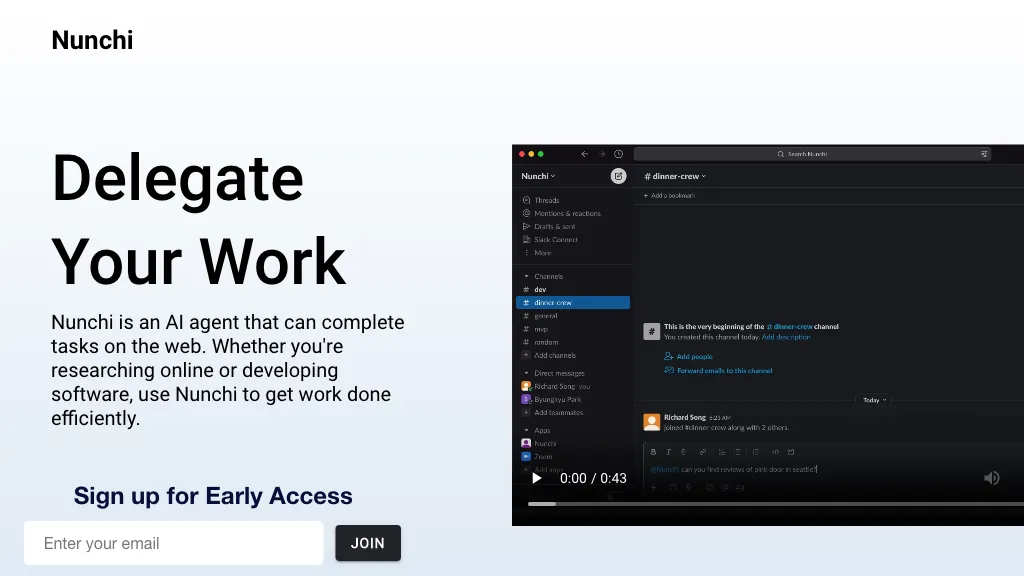Click the link formatting icon

tap(702, 452)
